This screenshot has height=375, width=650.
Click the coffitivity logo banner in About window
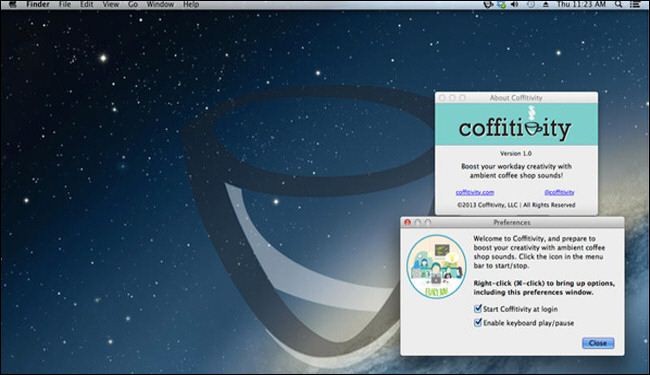pos(516,124)
